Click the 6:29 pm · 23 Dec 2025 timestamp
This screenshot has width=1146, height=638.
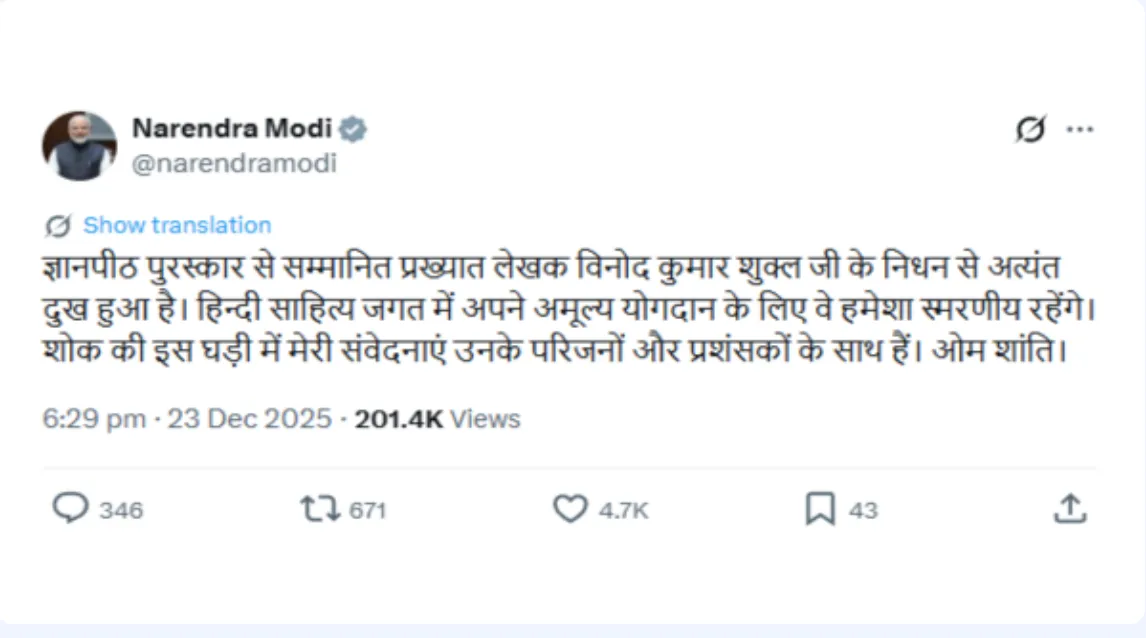coord(186,419)
